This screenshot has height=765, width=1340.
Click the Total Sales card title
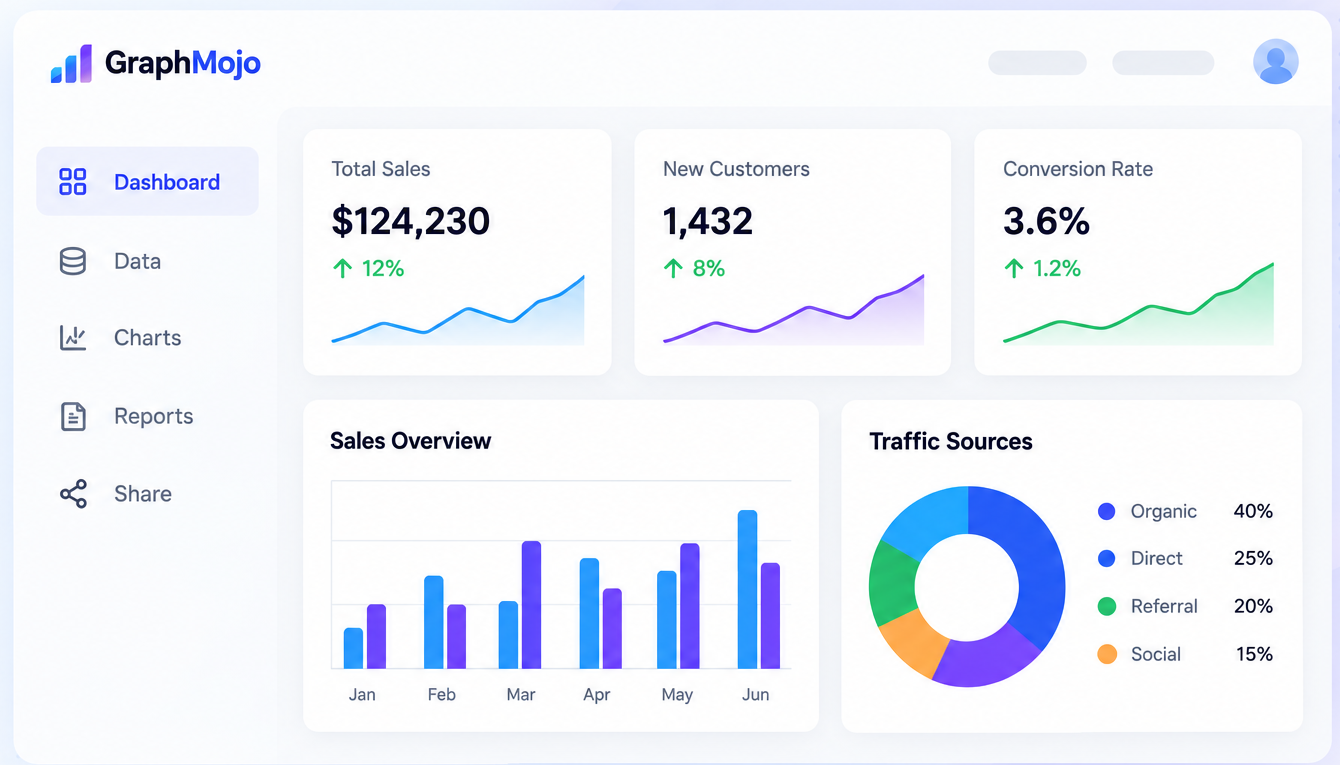coord(381,169)
